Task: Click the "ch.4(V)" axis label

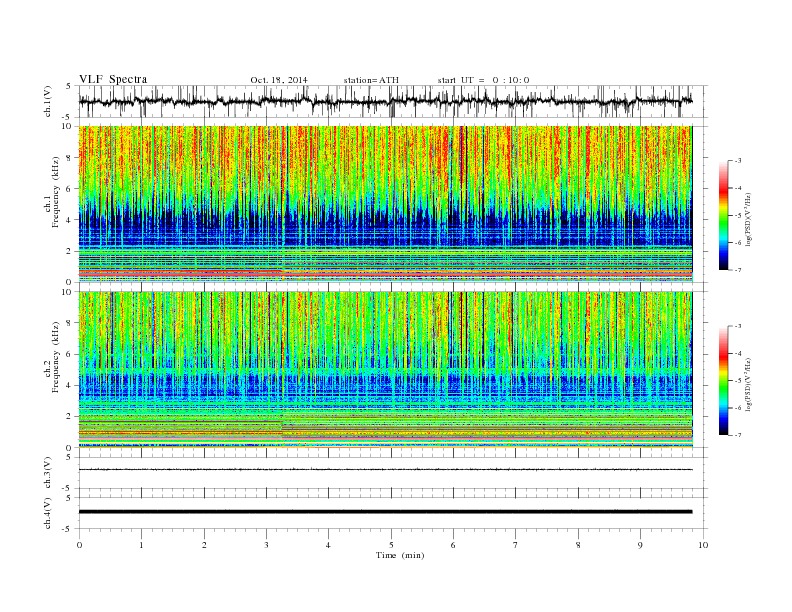Action: pos(48,513)
